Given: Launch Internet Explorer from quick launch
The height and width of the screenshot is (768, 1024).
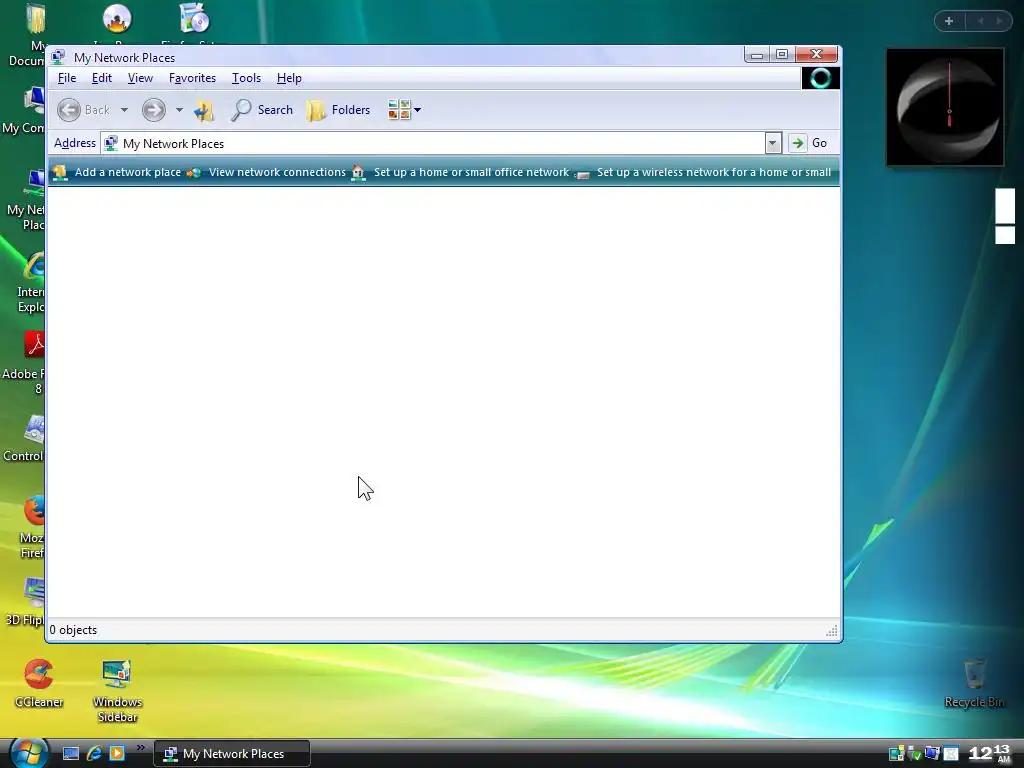Looking at the screenshot, I should pyautogui.click(x=94, y=754).
